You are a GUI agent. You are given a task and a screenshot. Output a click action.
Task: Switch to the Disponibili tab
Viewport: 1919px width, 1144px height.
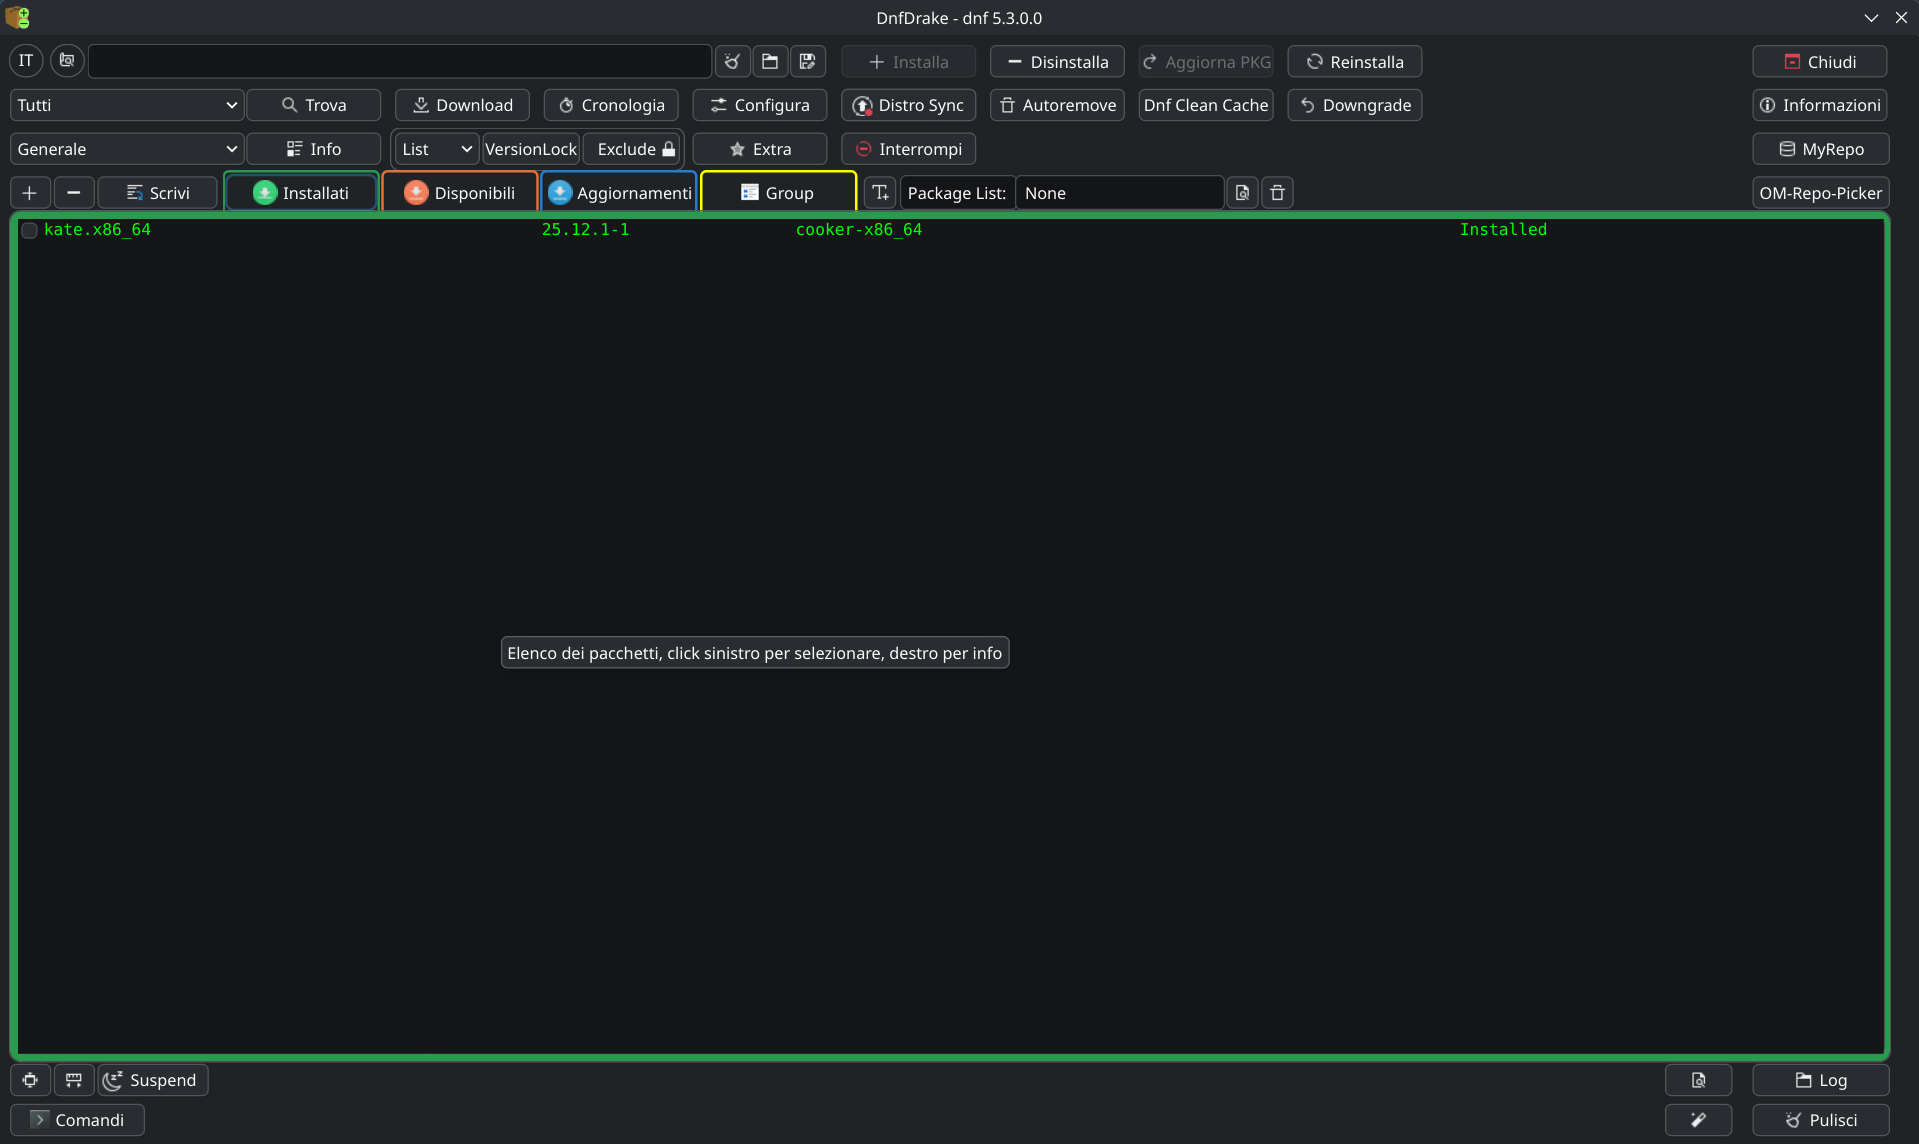pyautogui.click(x=460, y=193)
